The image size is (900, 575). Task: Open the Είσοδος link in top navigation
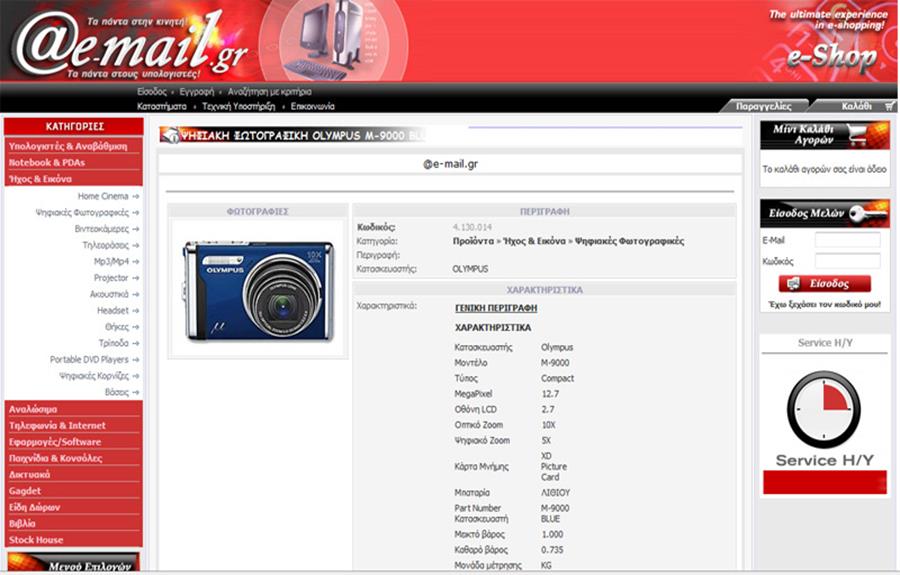click(x=152, y=92)
